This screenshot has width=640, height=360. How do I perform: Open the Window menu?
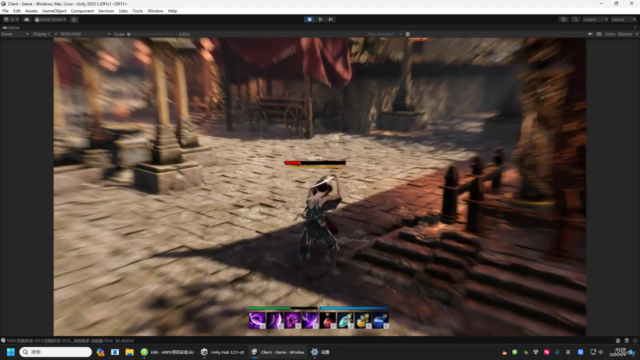click(x=155, y=11)
